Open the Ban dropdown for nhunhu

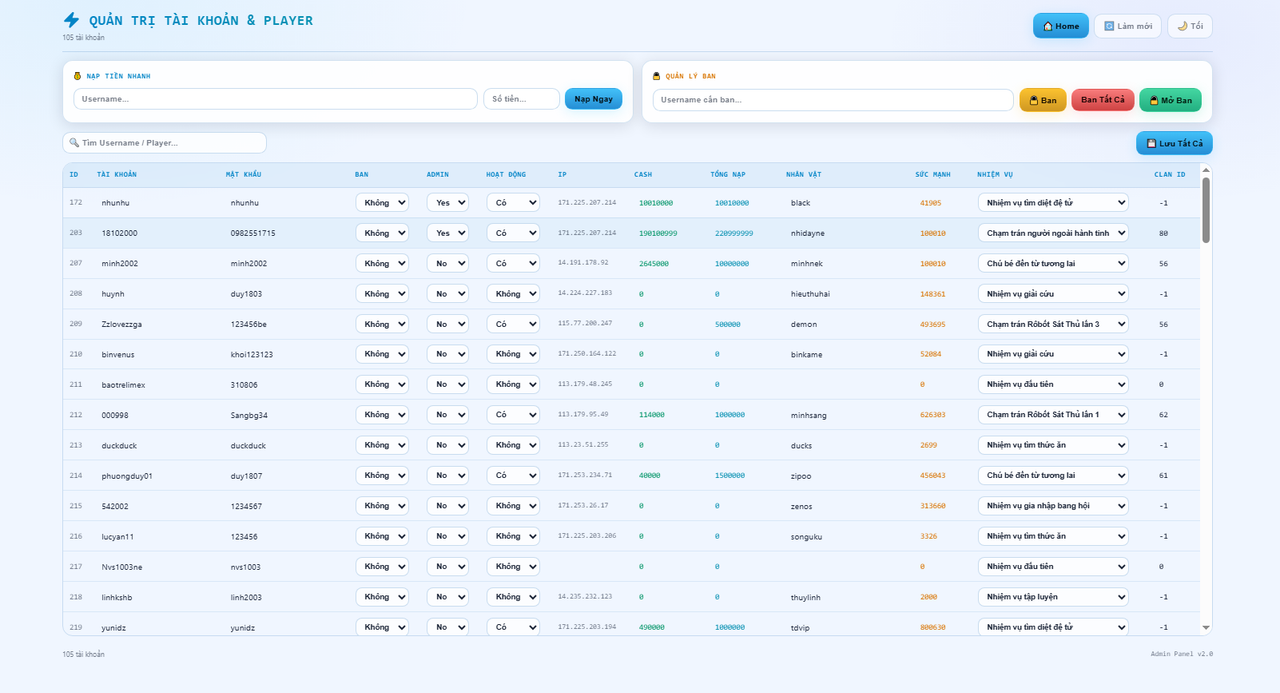click(382, 203)
